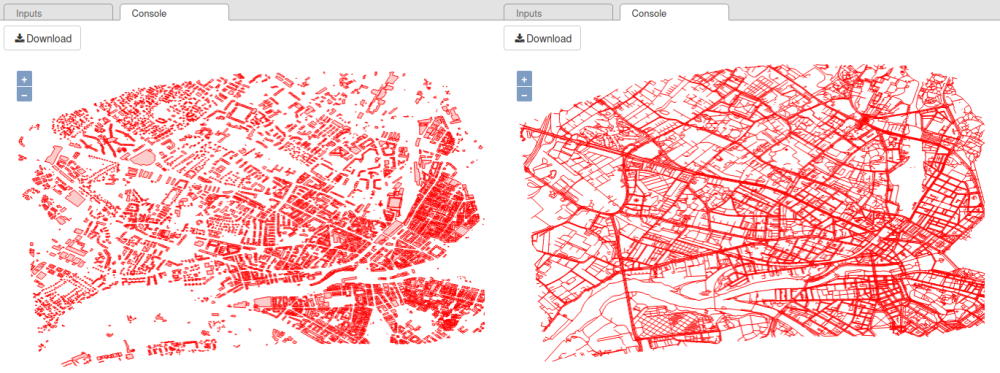Select the Console tab in right panel
The height and width of the screenshot is (373, 1000).
coord(673,13)
